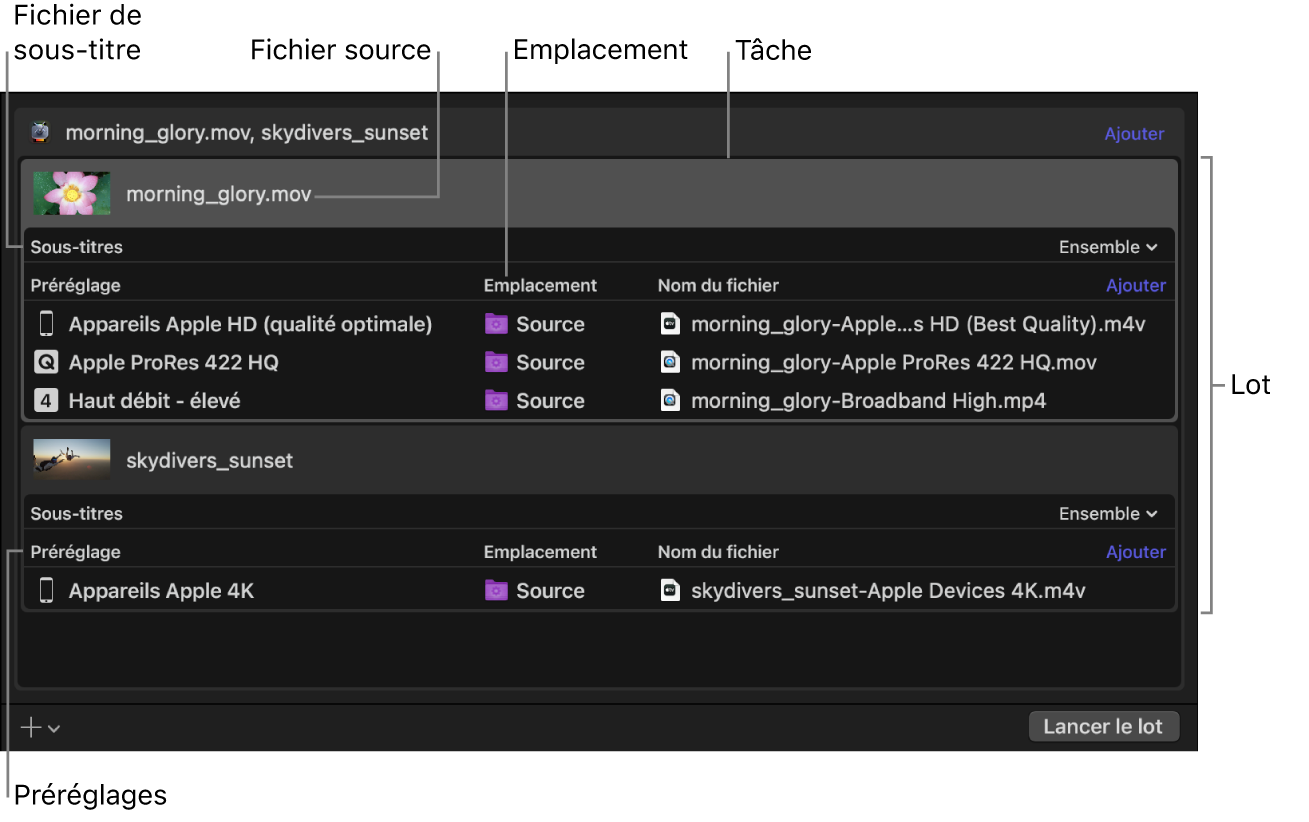The width and height of the screenshot is (1309, 822).
Task: Select the Haut débit - élevé preset row
Action: (154, 401)
